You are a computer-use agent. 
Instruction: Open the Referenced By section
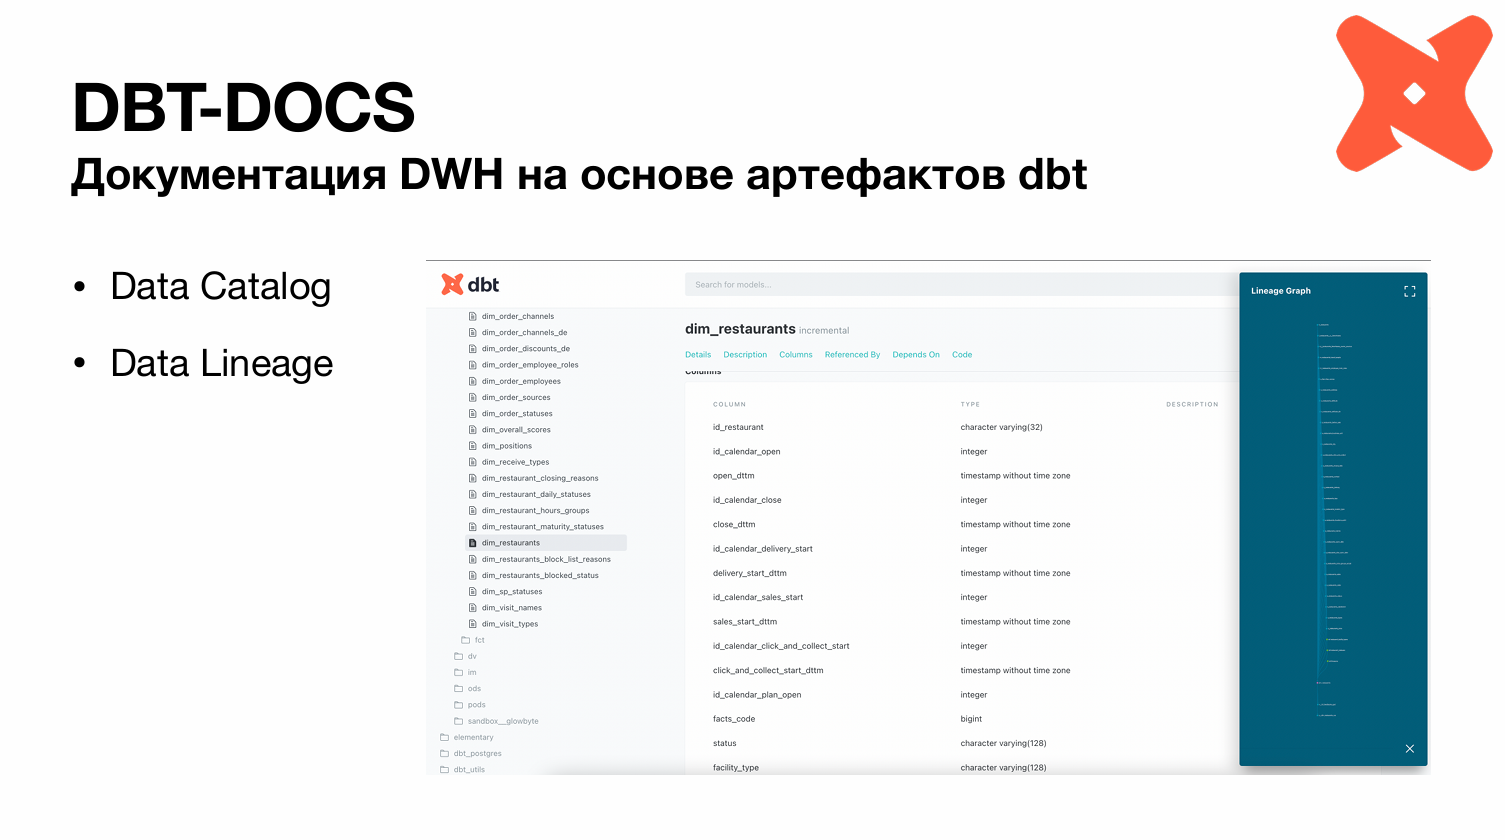[x=852, y=355]
